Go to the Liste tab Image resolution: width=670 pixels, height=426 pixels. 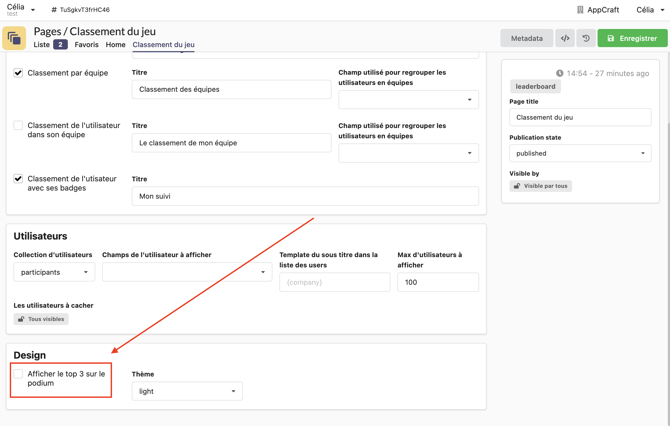pyautogui.click(x=41, y=45)
